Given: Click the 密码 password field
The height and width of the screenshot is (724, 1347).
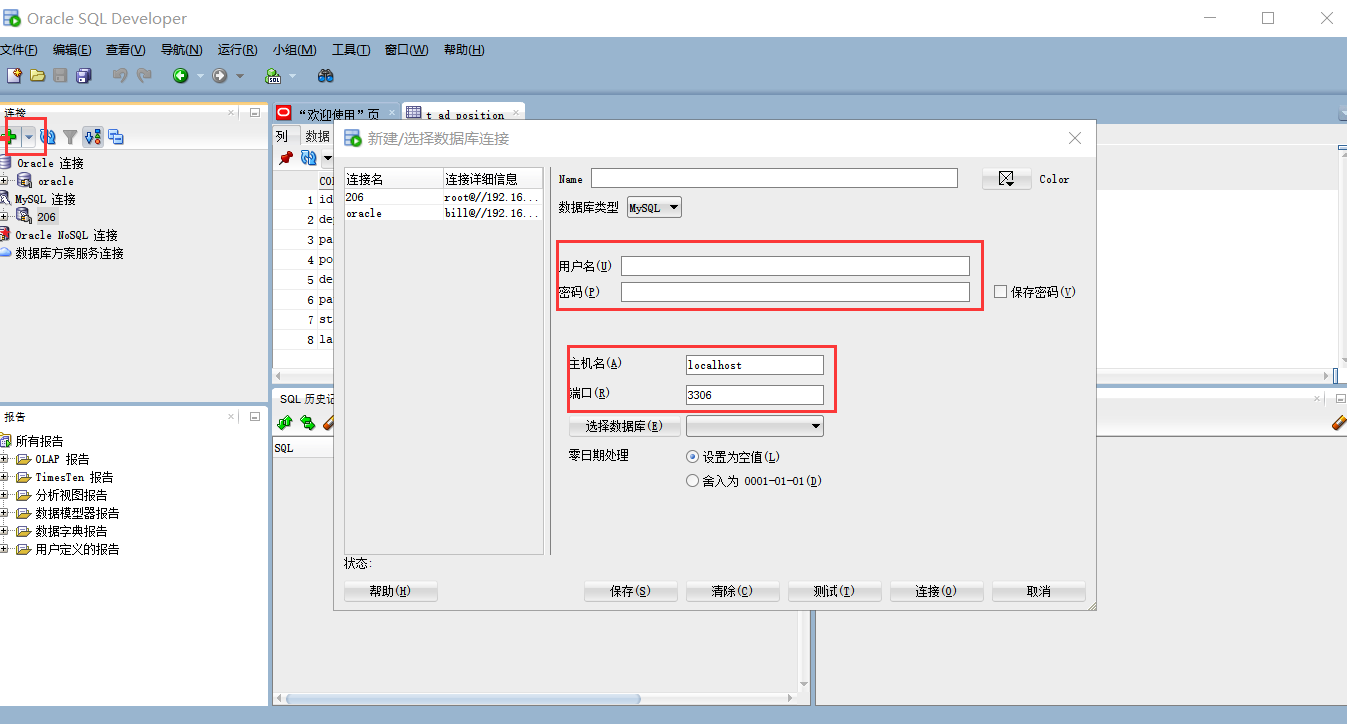Looking at the screenshot, I should 795,292.
